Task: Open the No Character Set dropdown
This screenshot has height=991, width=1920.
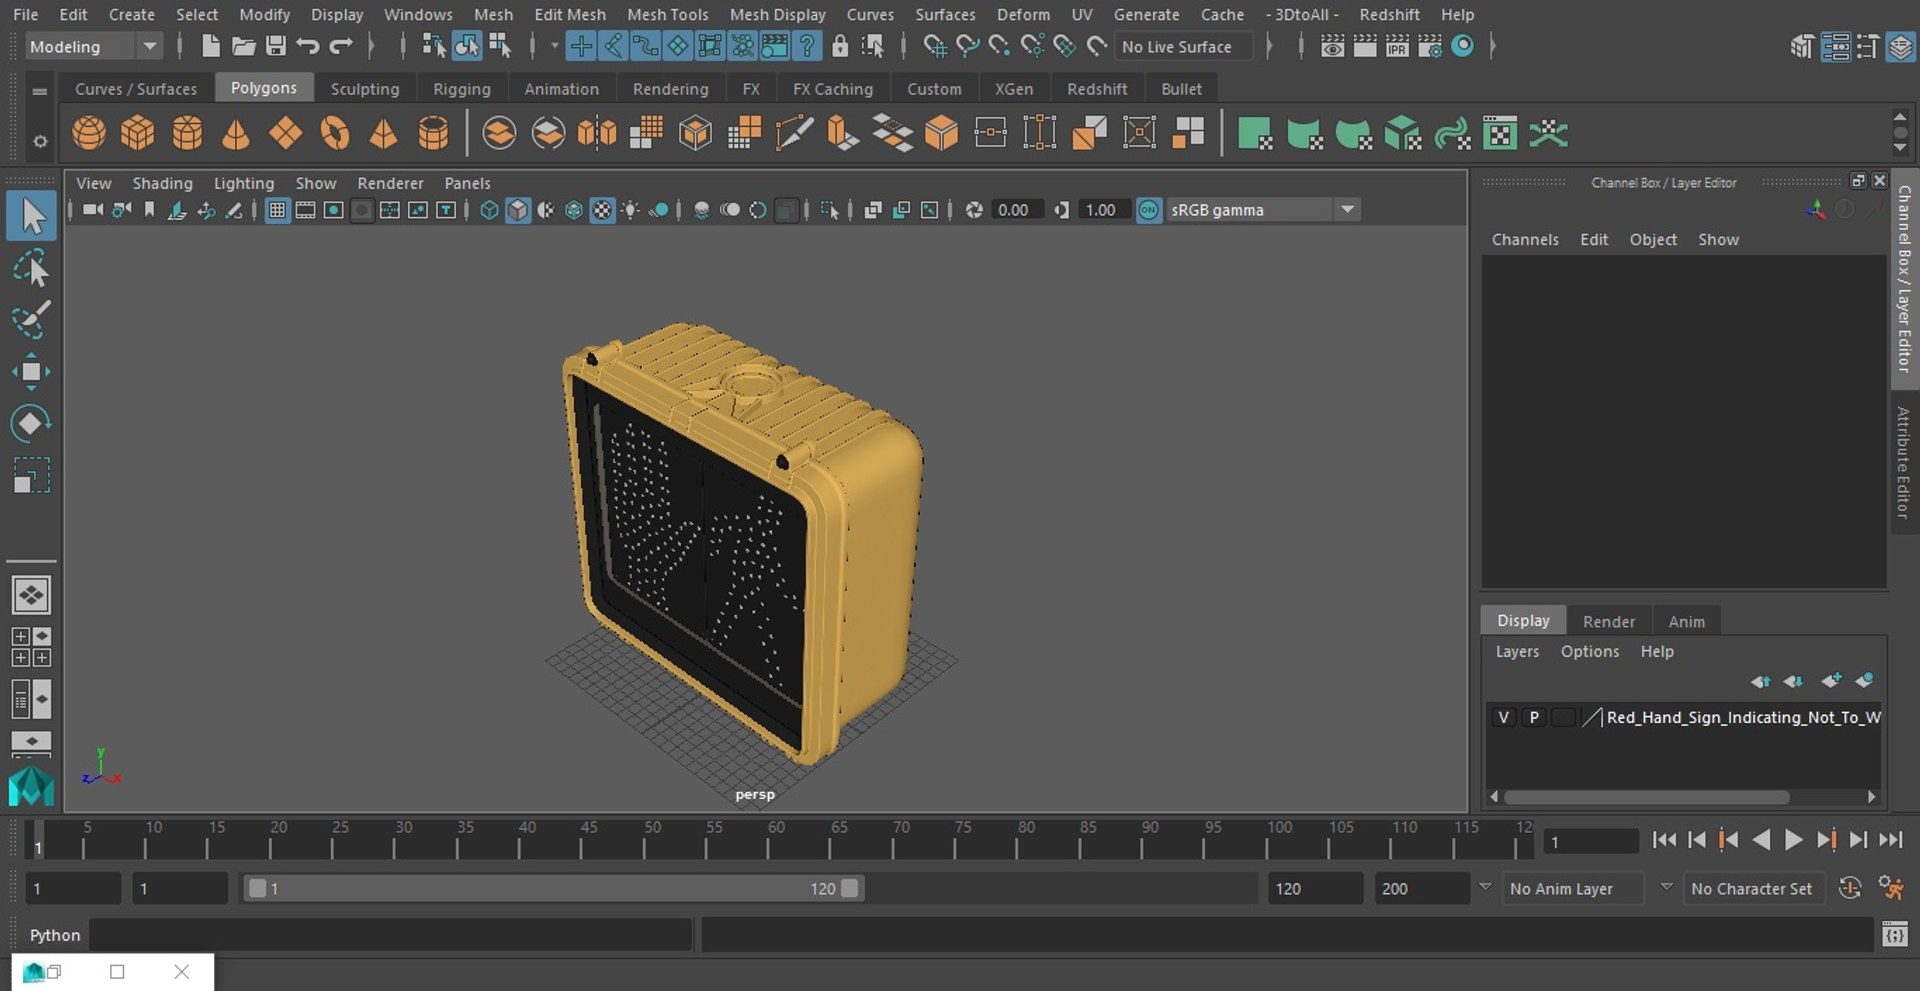Action: pos(1752,888)
